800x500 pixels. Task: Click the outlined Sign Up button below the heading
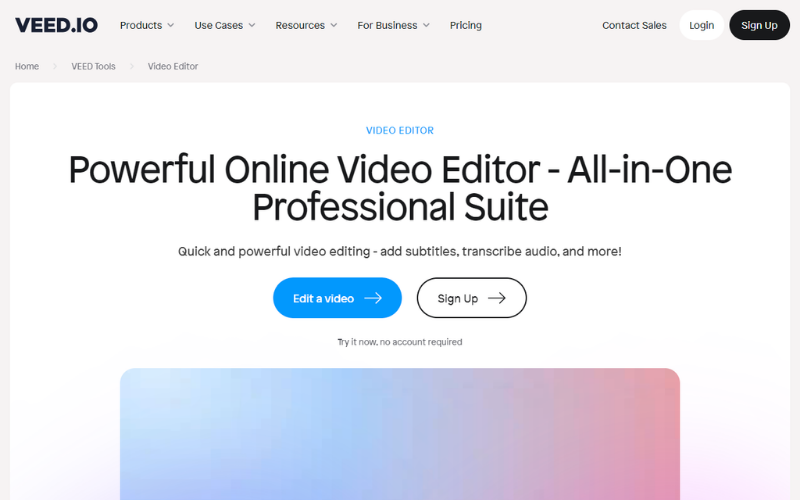coord(471,298)
